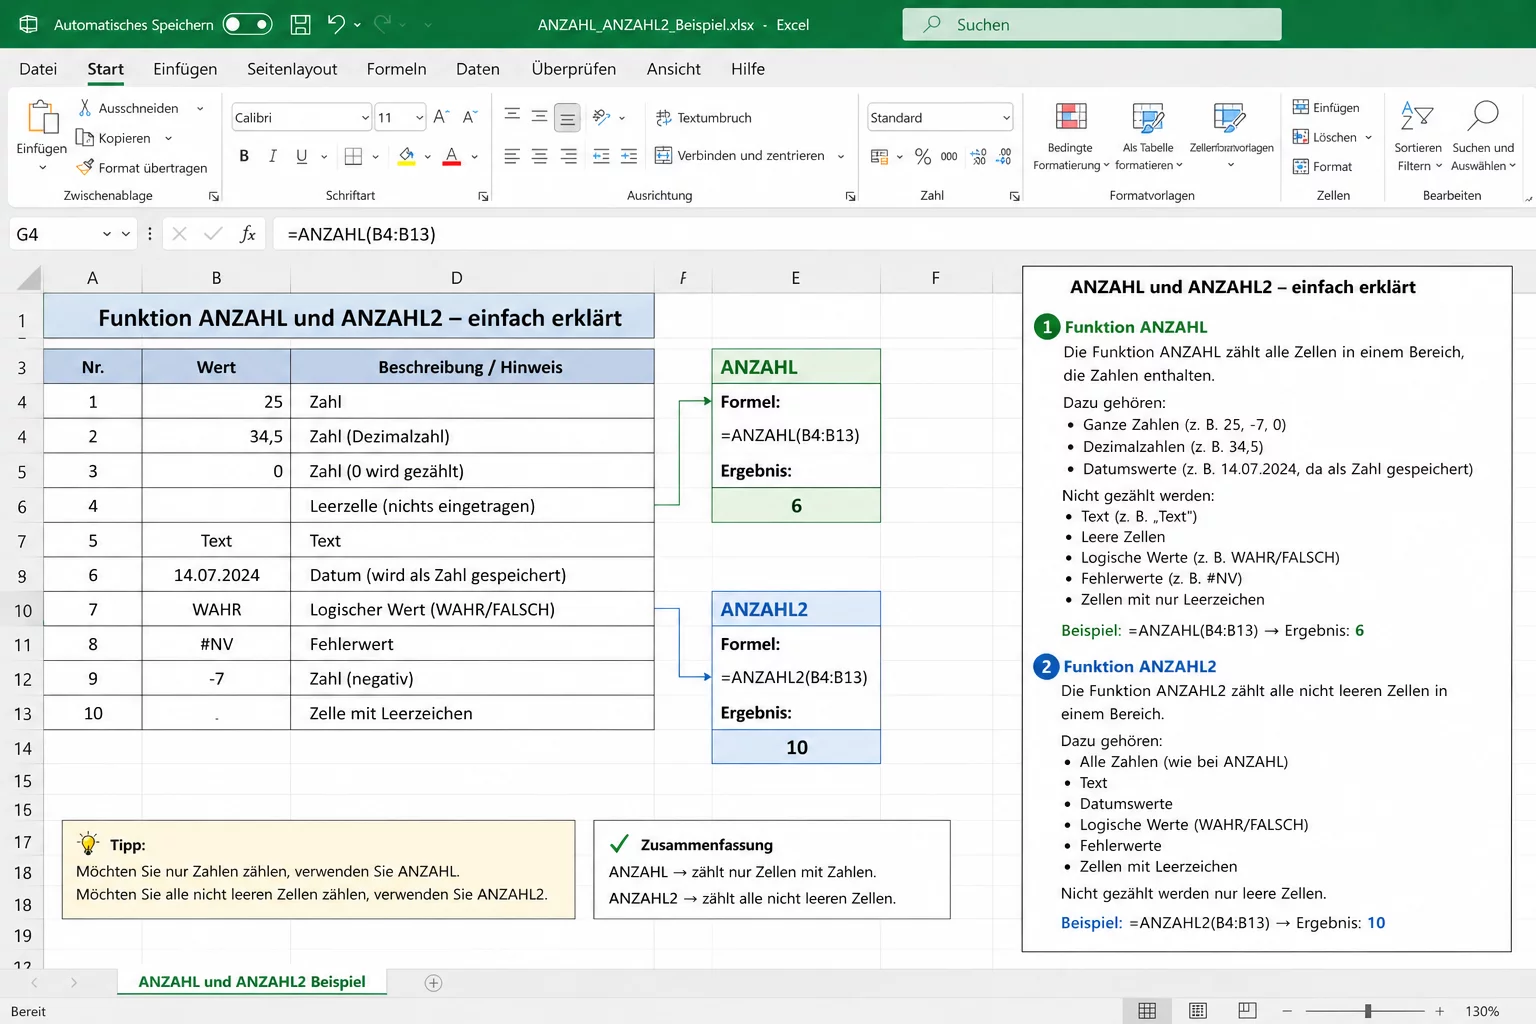1536x1024 pixels.
Task: Toggle Automatisches Speichern switch
Action: 247,25
